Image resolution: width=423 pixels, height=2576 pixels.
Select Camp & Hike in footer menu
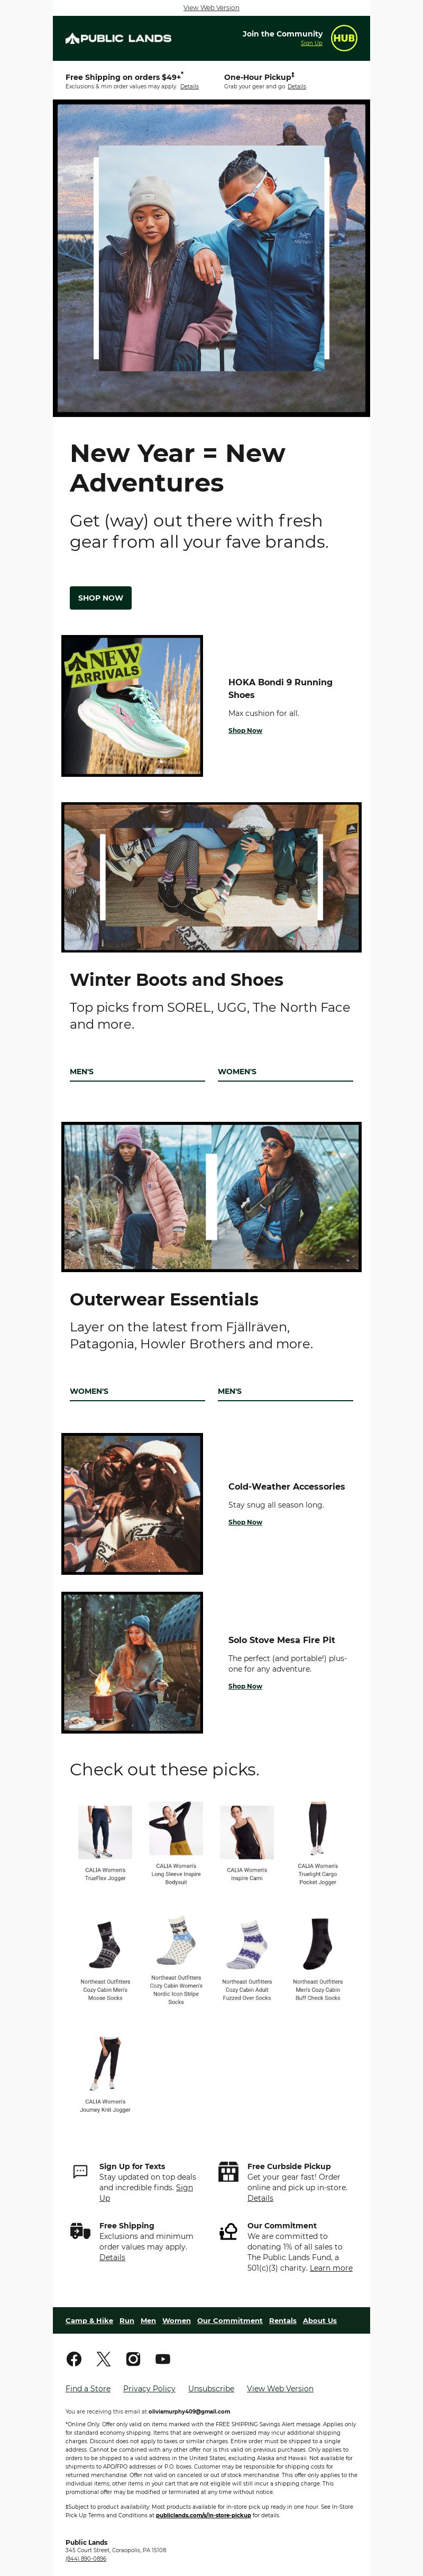coord(89,2320)
